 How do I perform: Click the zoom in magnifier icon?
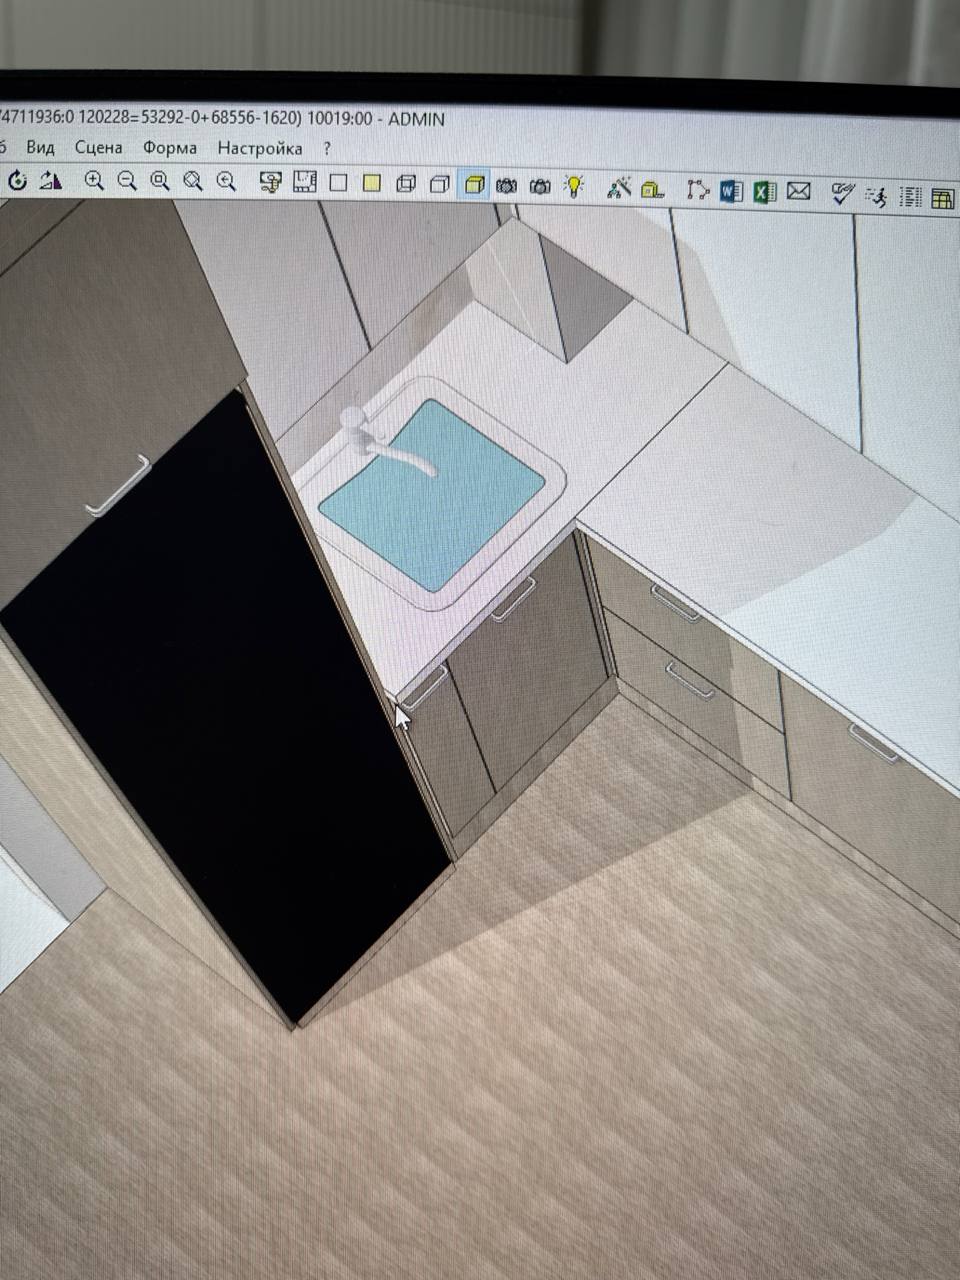94,181
